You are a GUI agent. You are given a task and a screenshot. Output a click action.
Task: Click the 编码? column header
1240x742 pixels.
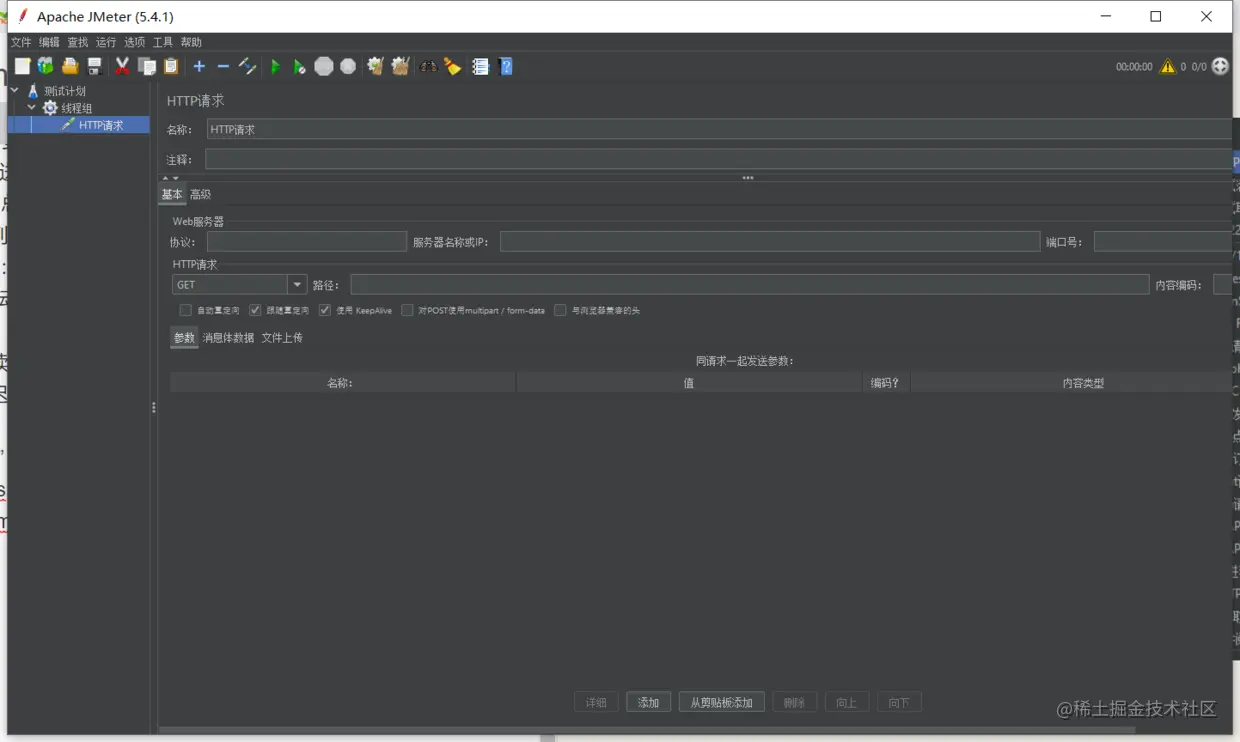coord(886,383)
